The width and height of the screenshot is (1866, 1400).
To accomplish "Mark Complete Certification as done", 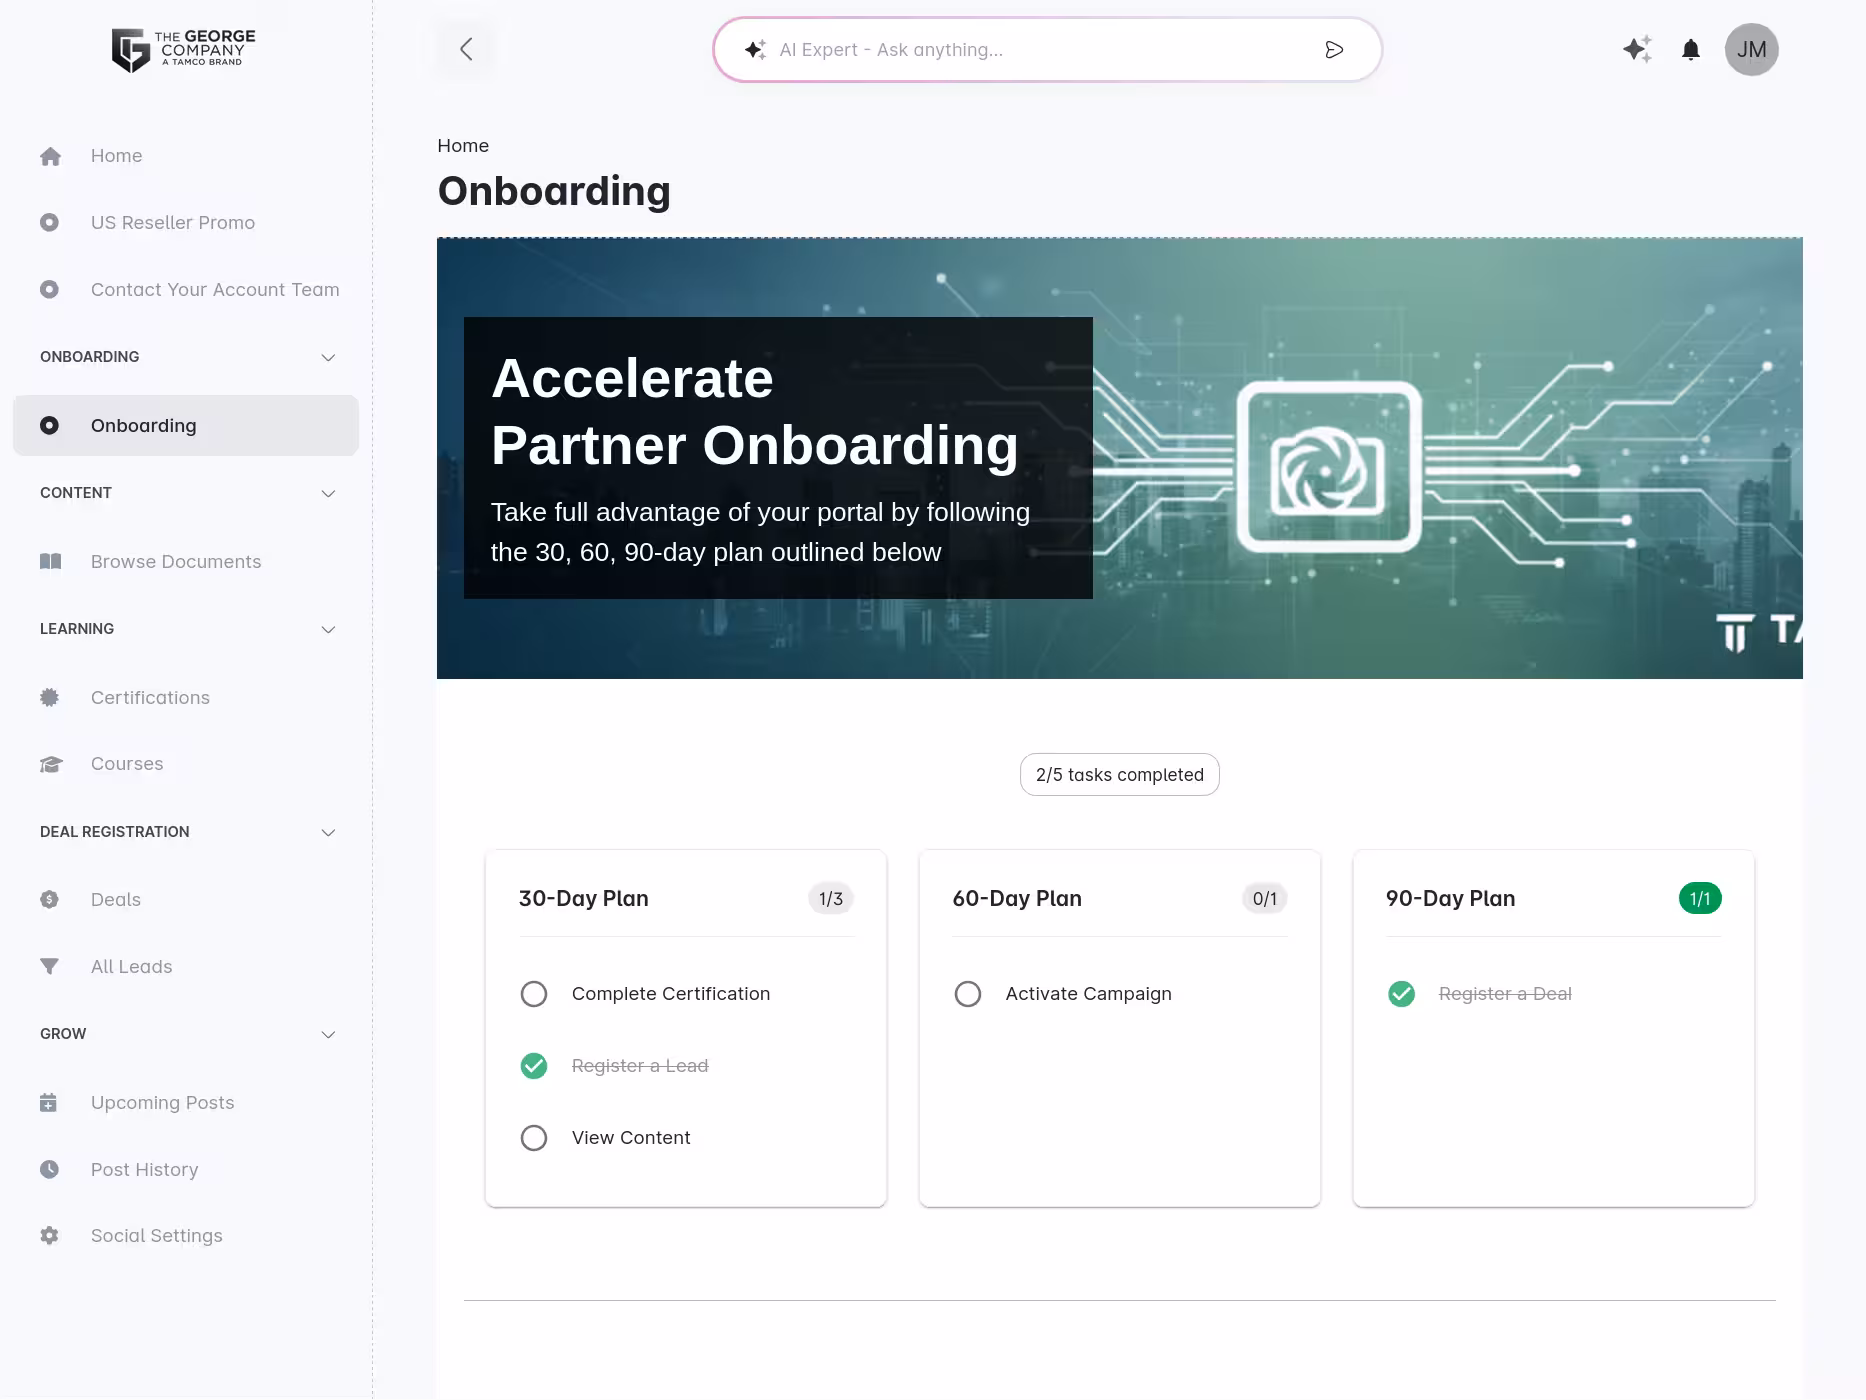I will tap(534, 993).
